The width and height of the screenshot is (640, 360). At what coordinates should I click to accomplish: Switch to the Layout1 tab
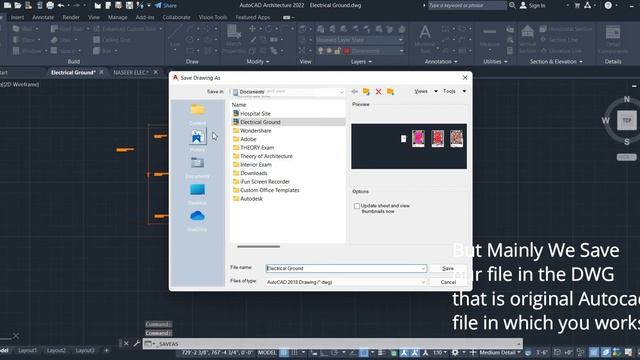[x=27, y=350]
